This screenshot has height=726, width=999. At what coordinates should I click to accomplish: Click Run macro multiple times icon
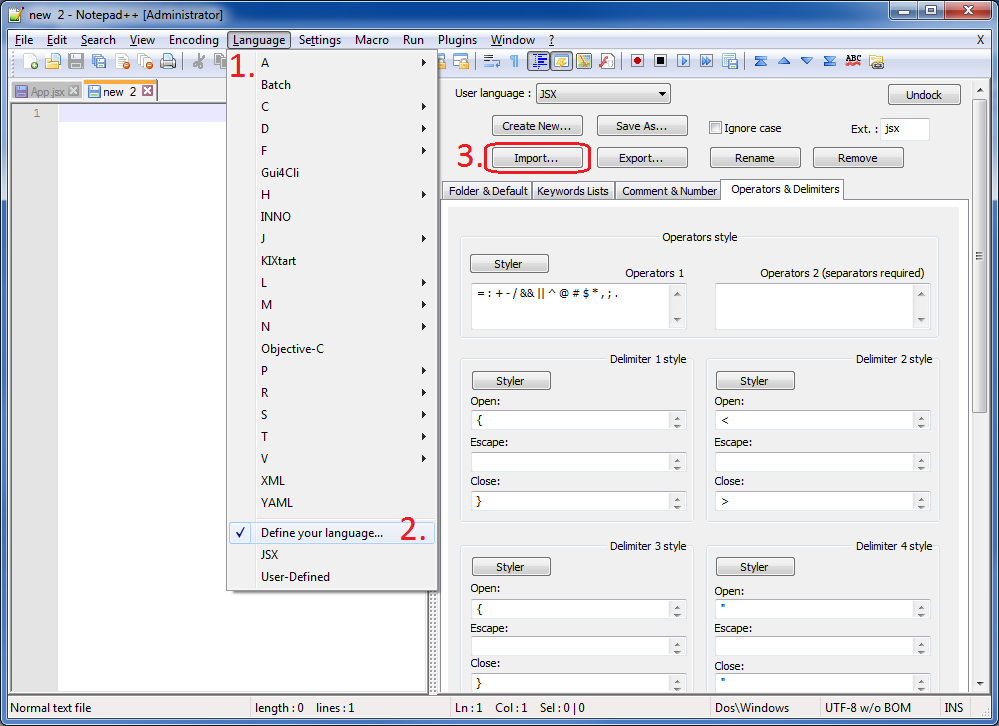pos(707,61)
